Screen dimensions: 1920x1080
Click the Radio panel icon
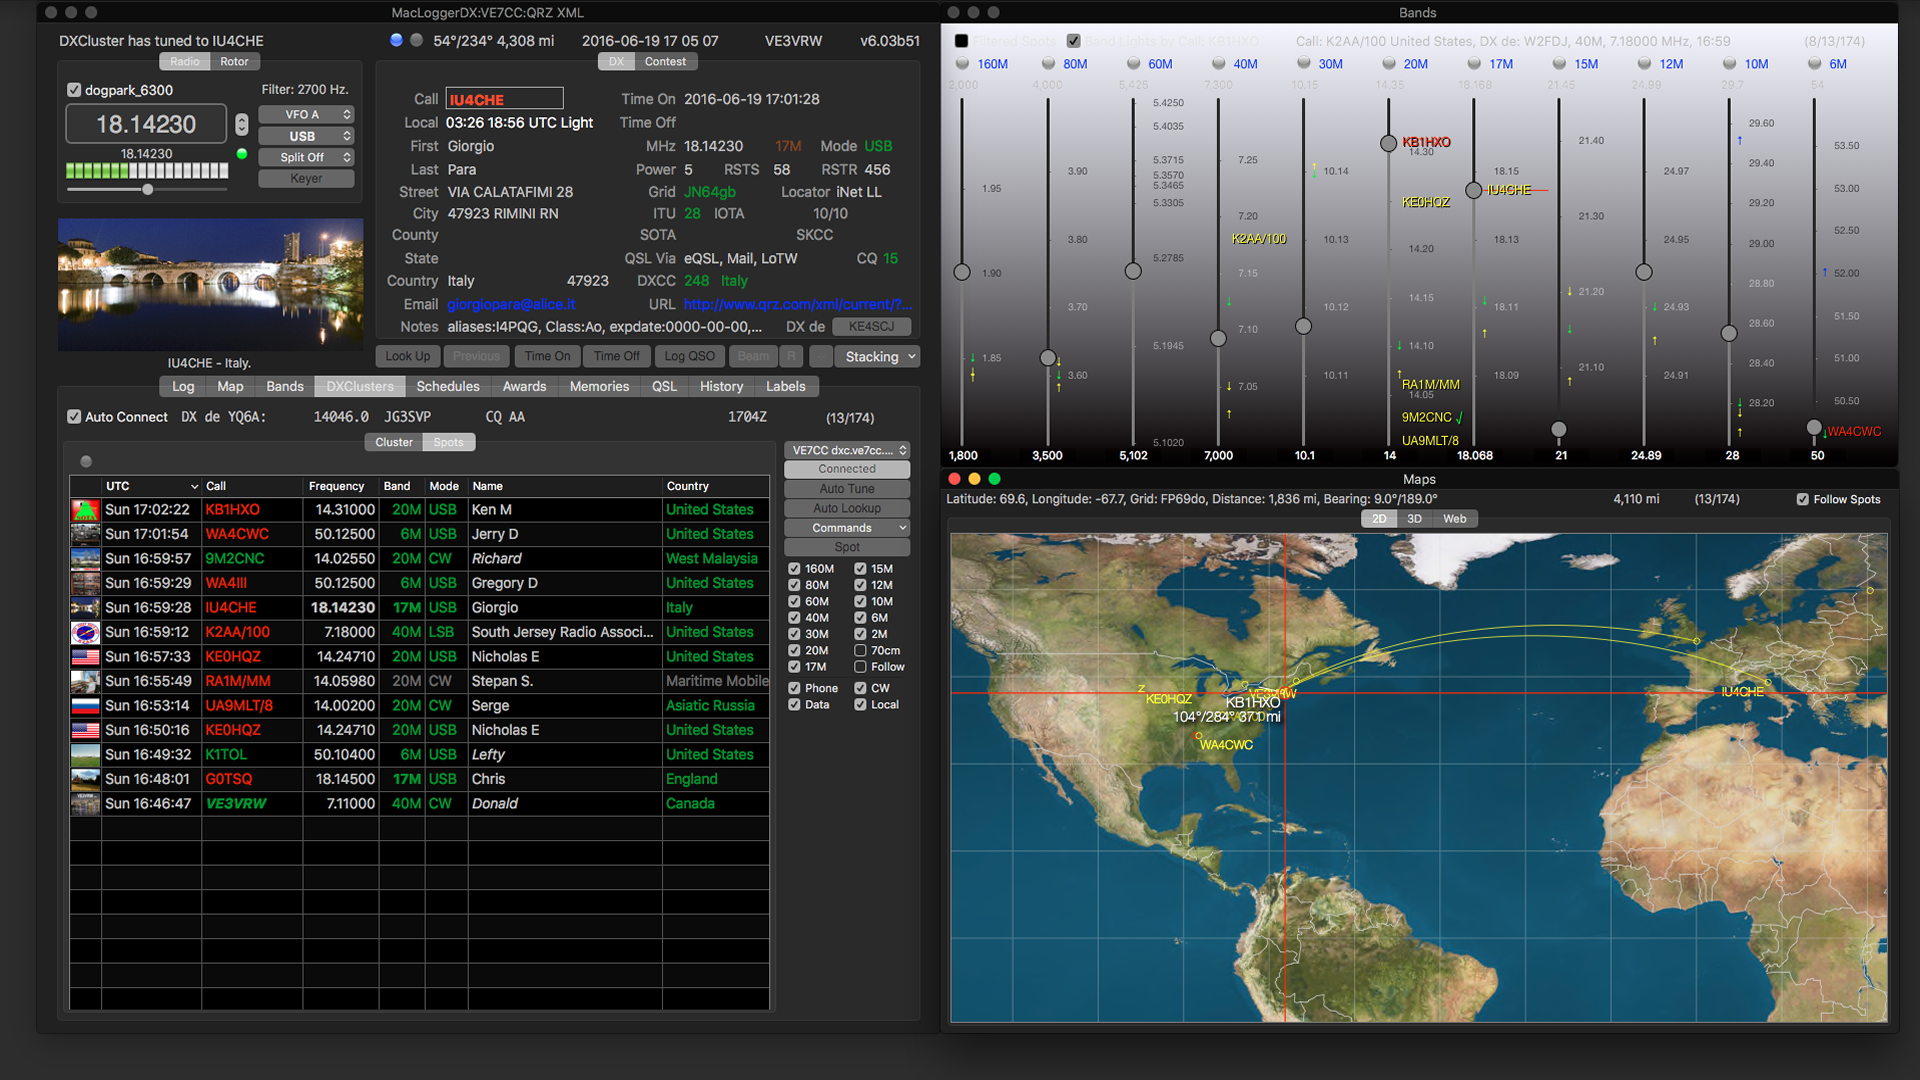pyautogui.click(x=186, y=62)
